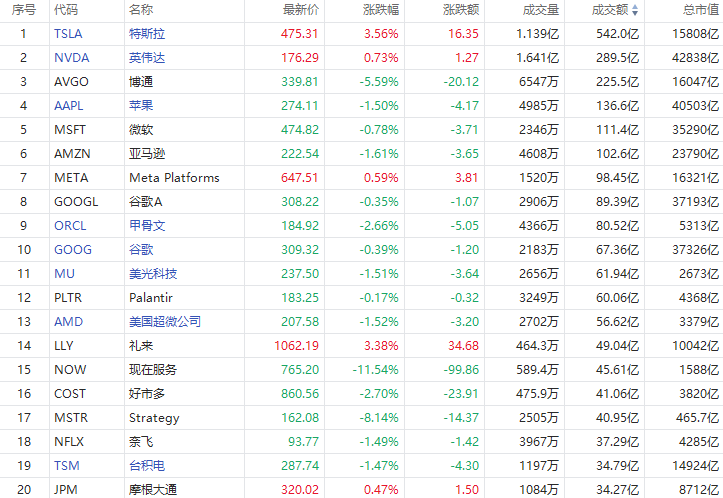Open the ORCL ticker link
This screenshot has height=498, width=723.
click(x=71, y=225)
